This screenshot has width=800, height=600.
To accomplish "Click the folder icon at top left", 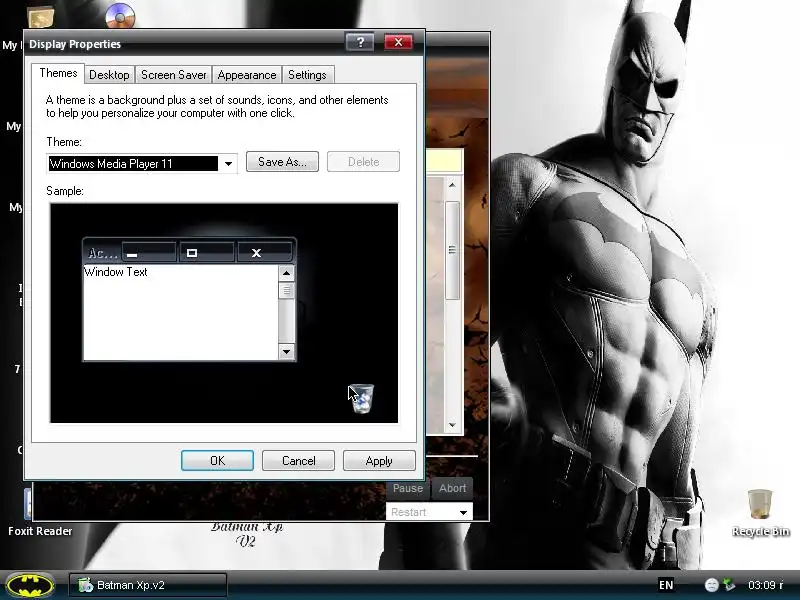I will pos(40,17).
